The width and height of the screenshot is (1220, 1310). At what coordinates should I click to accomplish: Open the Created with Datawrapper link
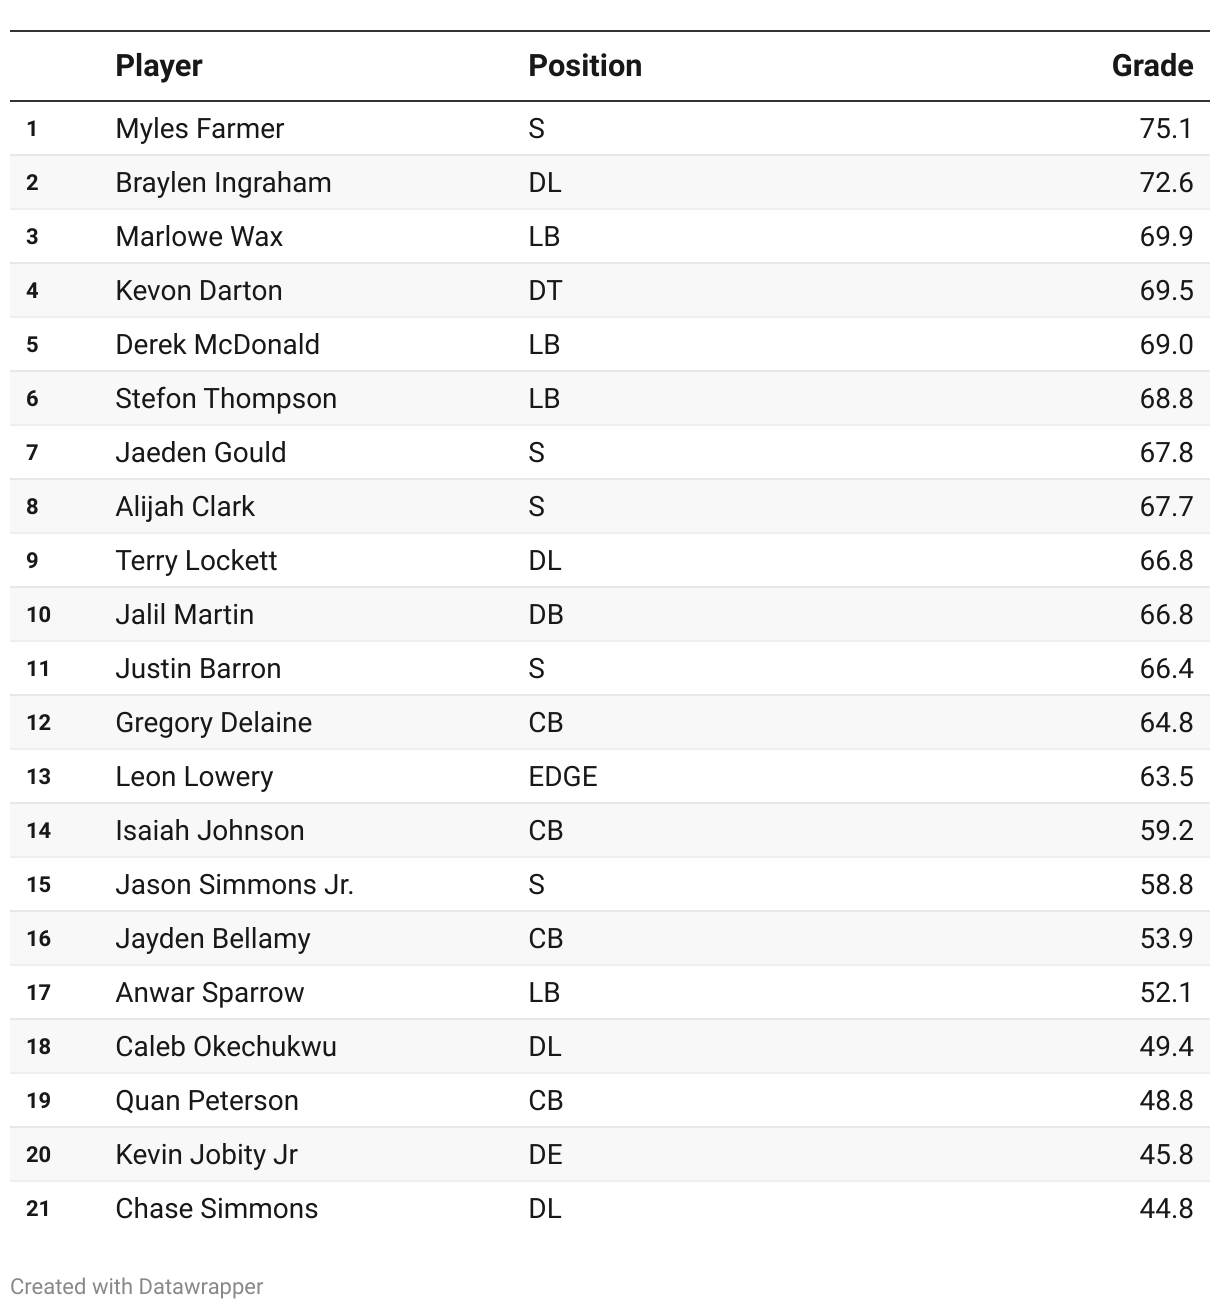tap(137, 1286)
